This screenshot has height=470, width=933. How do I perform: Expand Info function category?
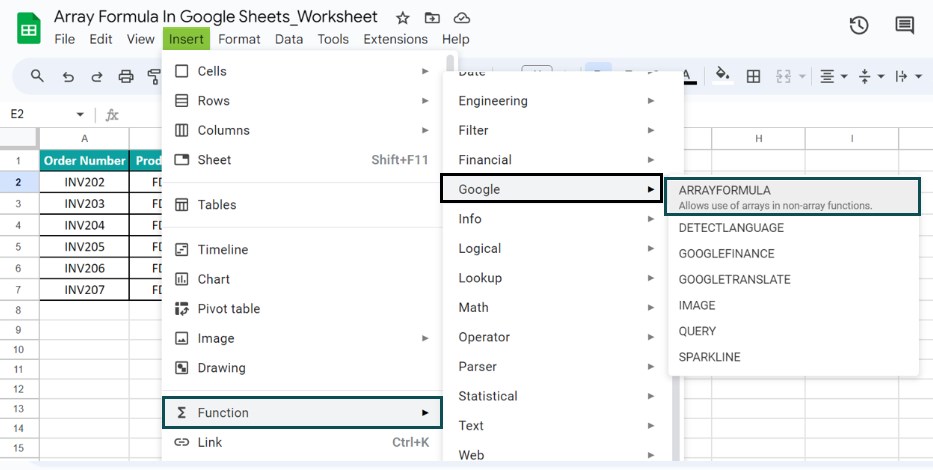[x=556, y=219]
